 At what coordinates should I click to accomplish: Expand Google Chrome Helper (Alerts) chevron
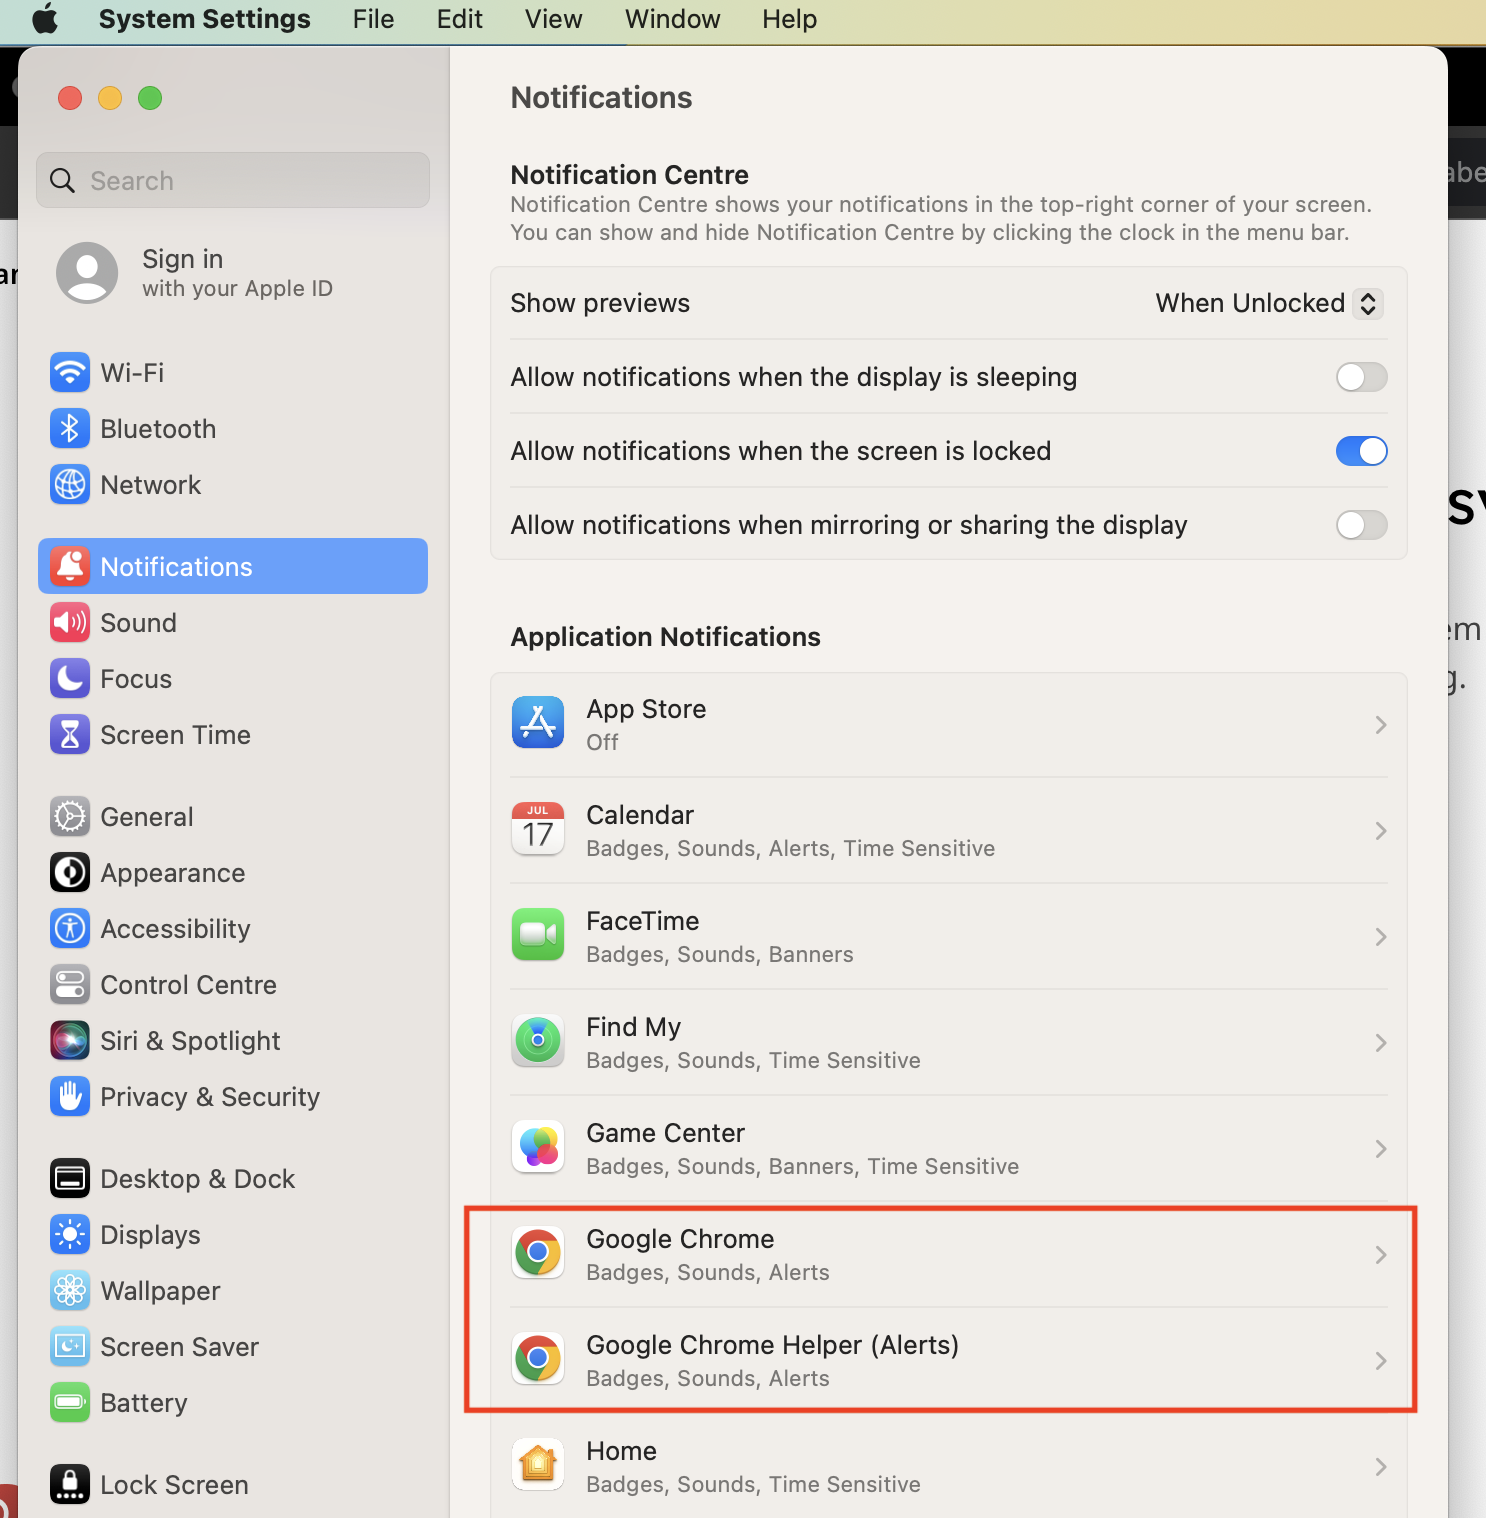click(1381, 1361)
